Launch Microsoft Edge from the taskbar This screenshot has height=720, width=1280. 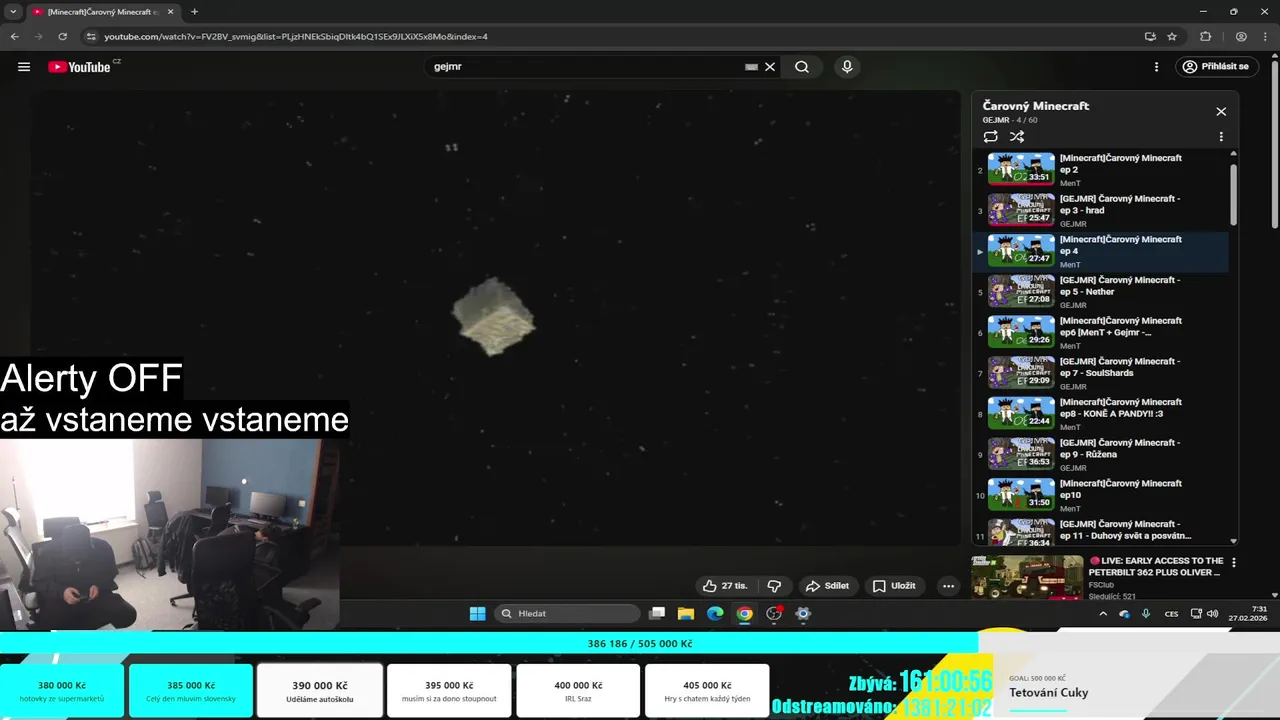pyautogui.click(x=715, y=613)
